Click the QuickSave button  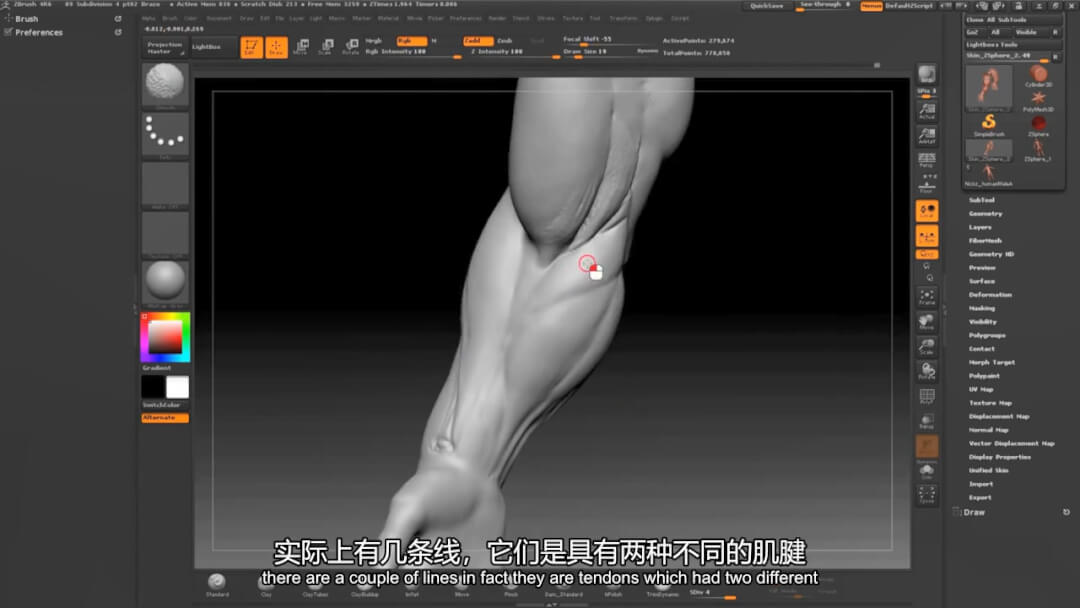(x=767, y=6)
